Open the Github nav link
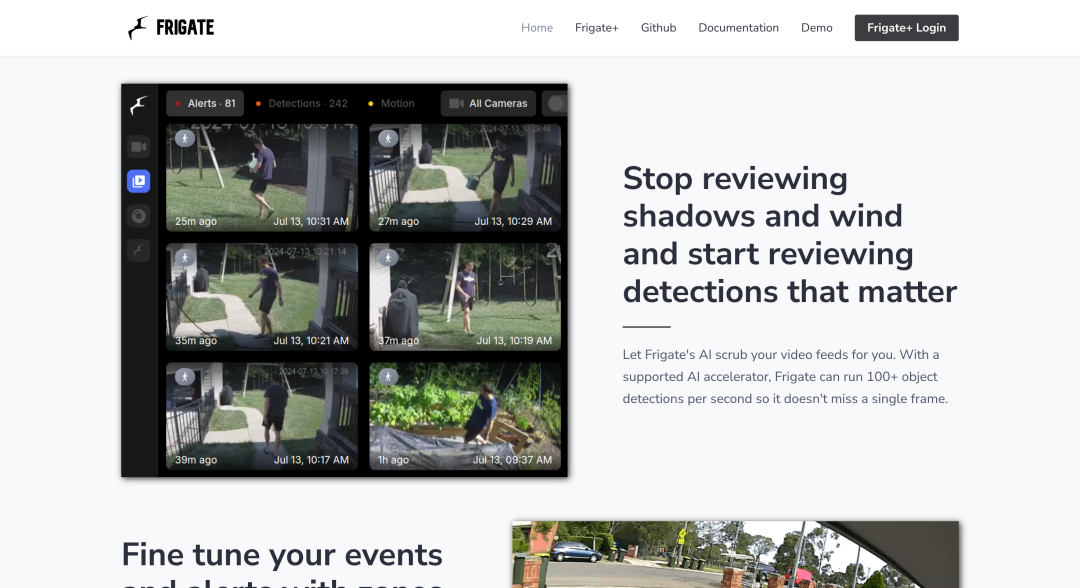This screenshot has height=588, width=1080. coord(658,28)
